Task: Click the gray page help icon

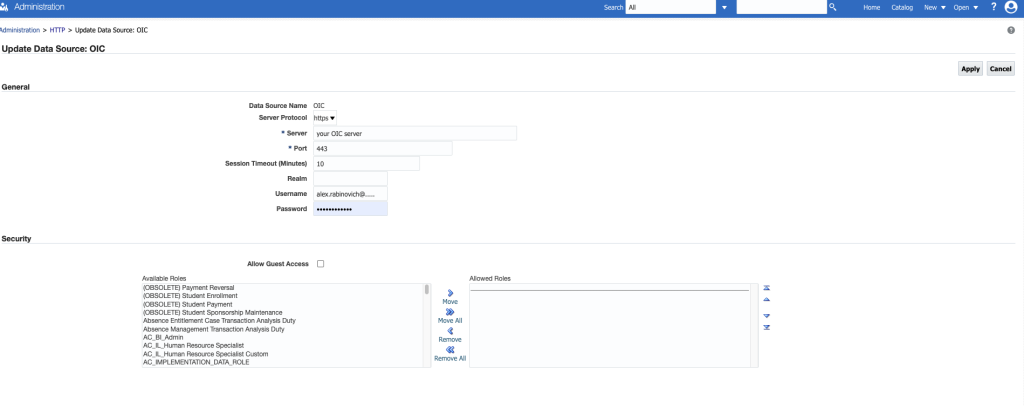Action: click(x=1011, y=30)
